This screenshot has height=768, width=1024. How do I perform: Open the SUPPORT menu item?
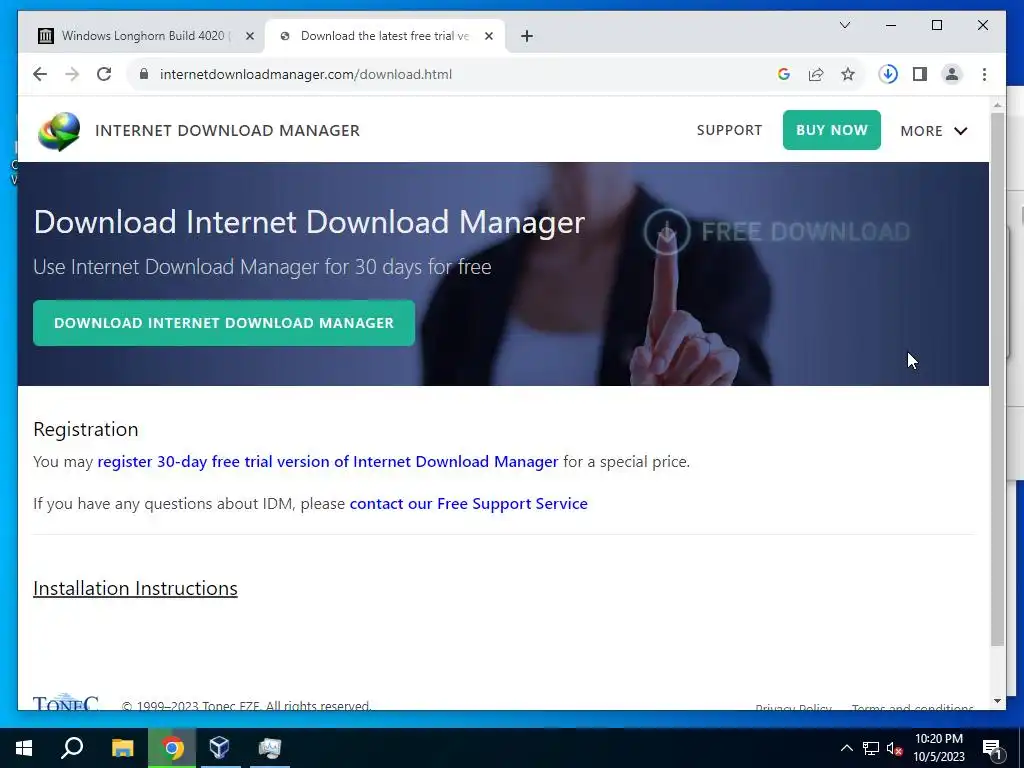729,130
